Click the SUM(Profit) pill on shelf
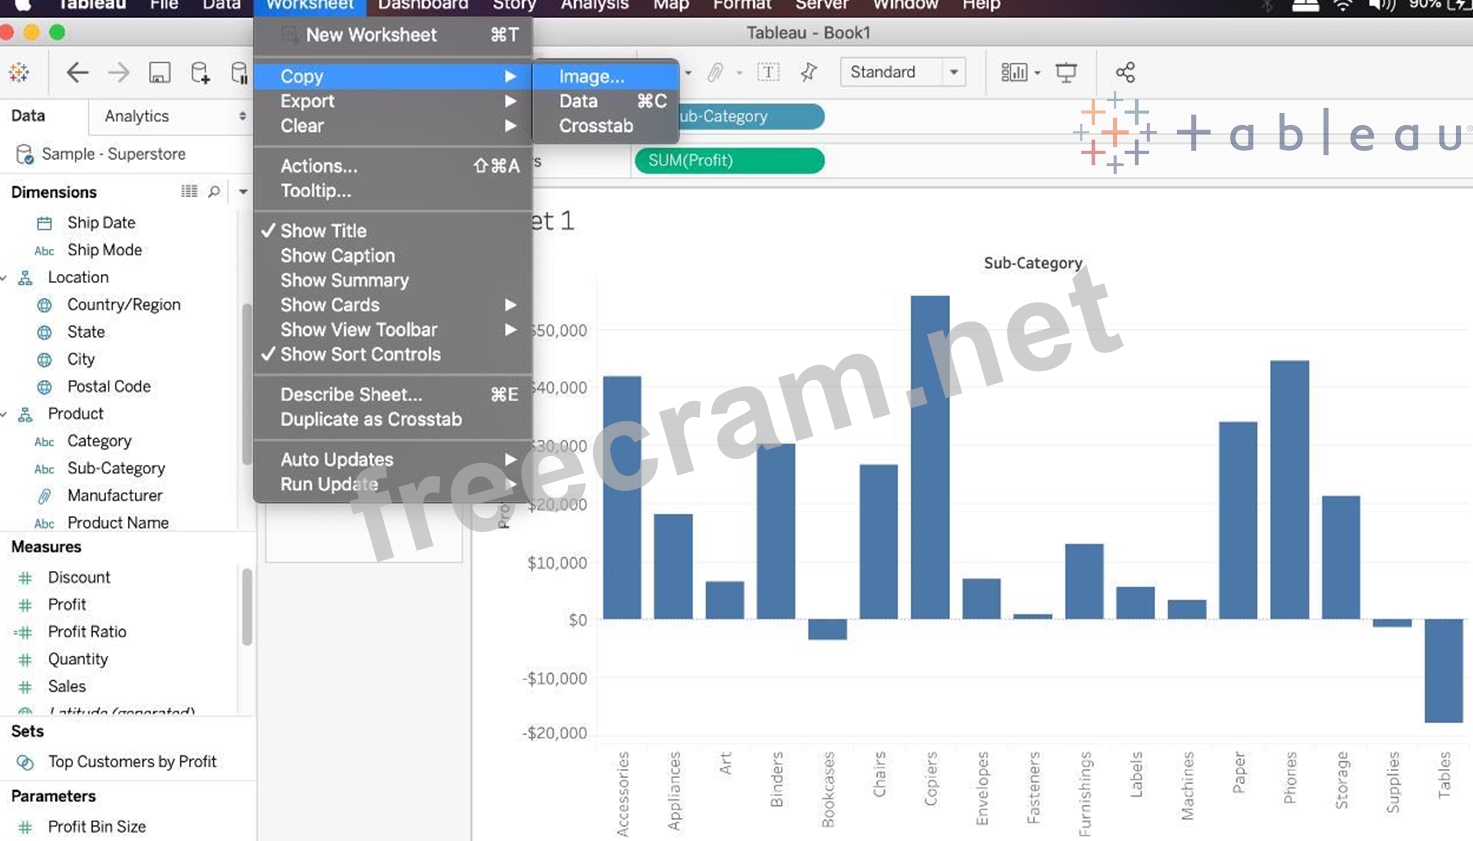 click(x=729, y=160)
